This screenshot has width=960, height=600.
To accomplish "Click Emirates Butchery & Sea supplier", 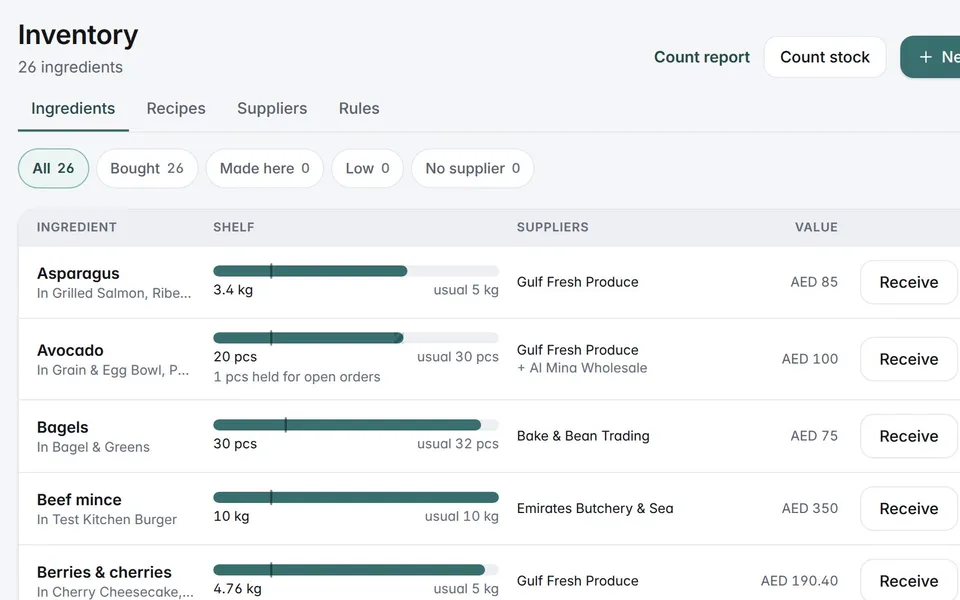I will 595,508.
